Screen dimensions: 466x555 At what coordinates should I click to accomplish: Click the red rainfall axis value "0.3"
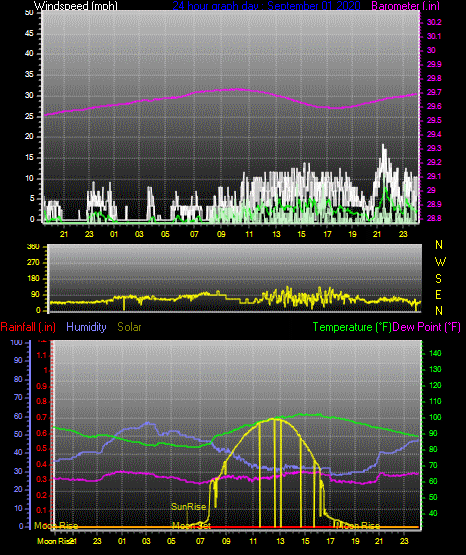[42, 479]
